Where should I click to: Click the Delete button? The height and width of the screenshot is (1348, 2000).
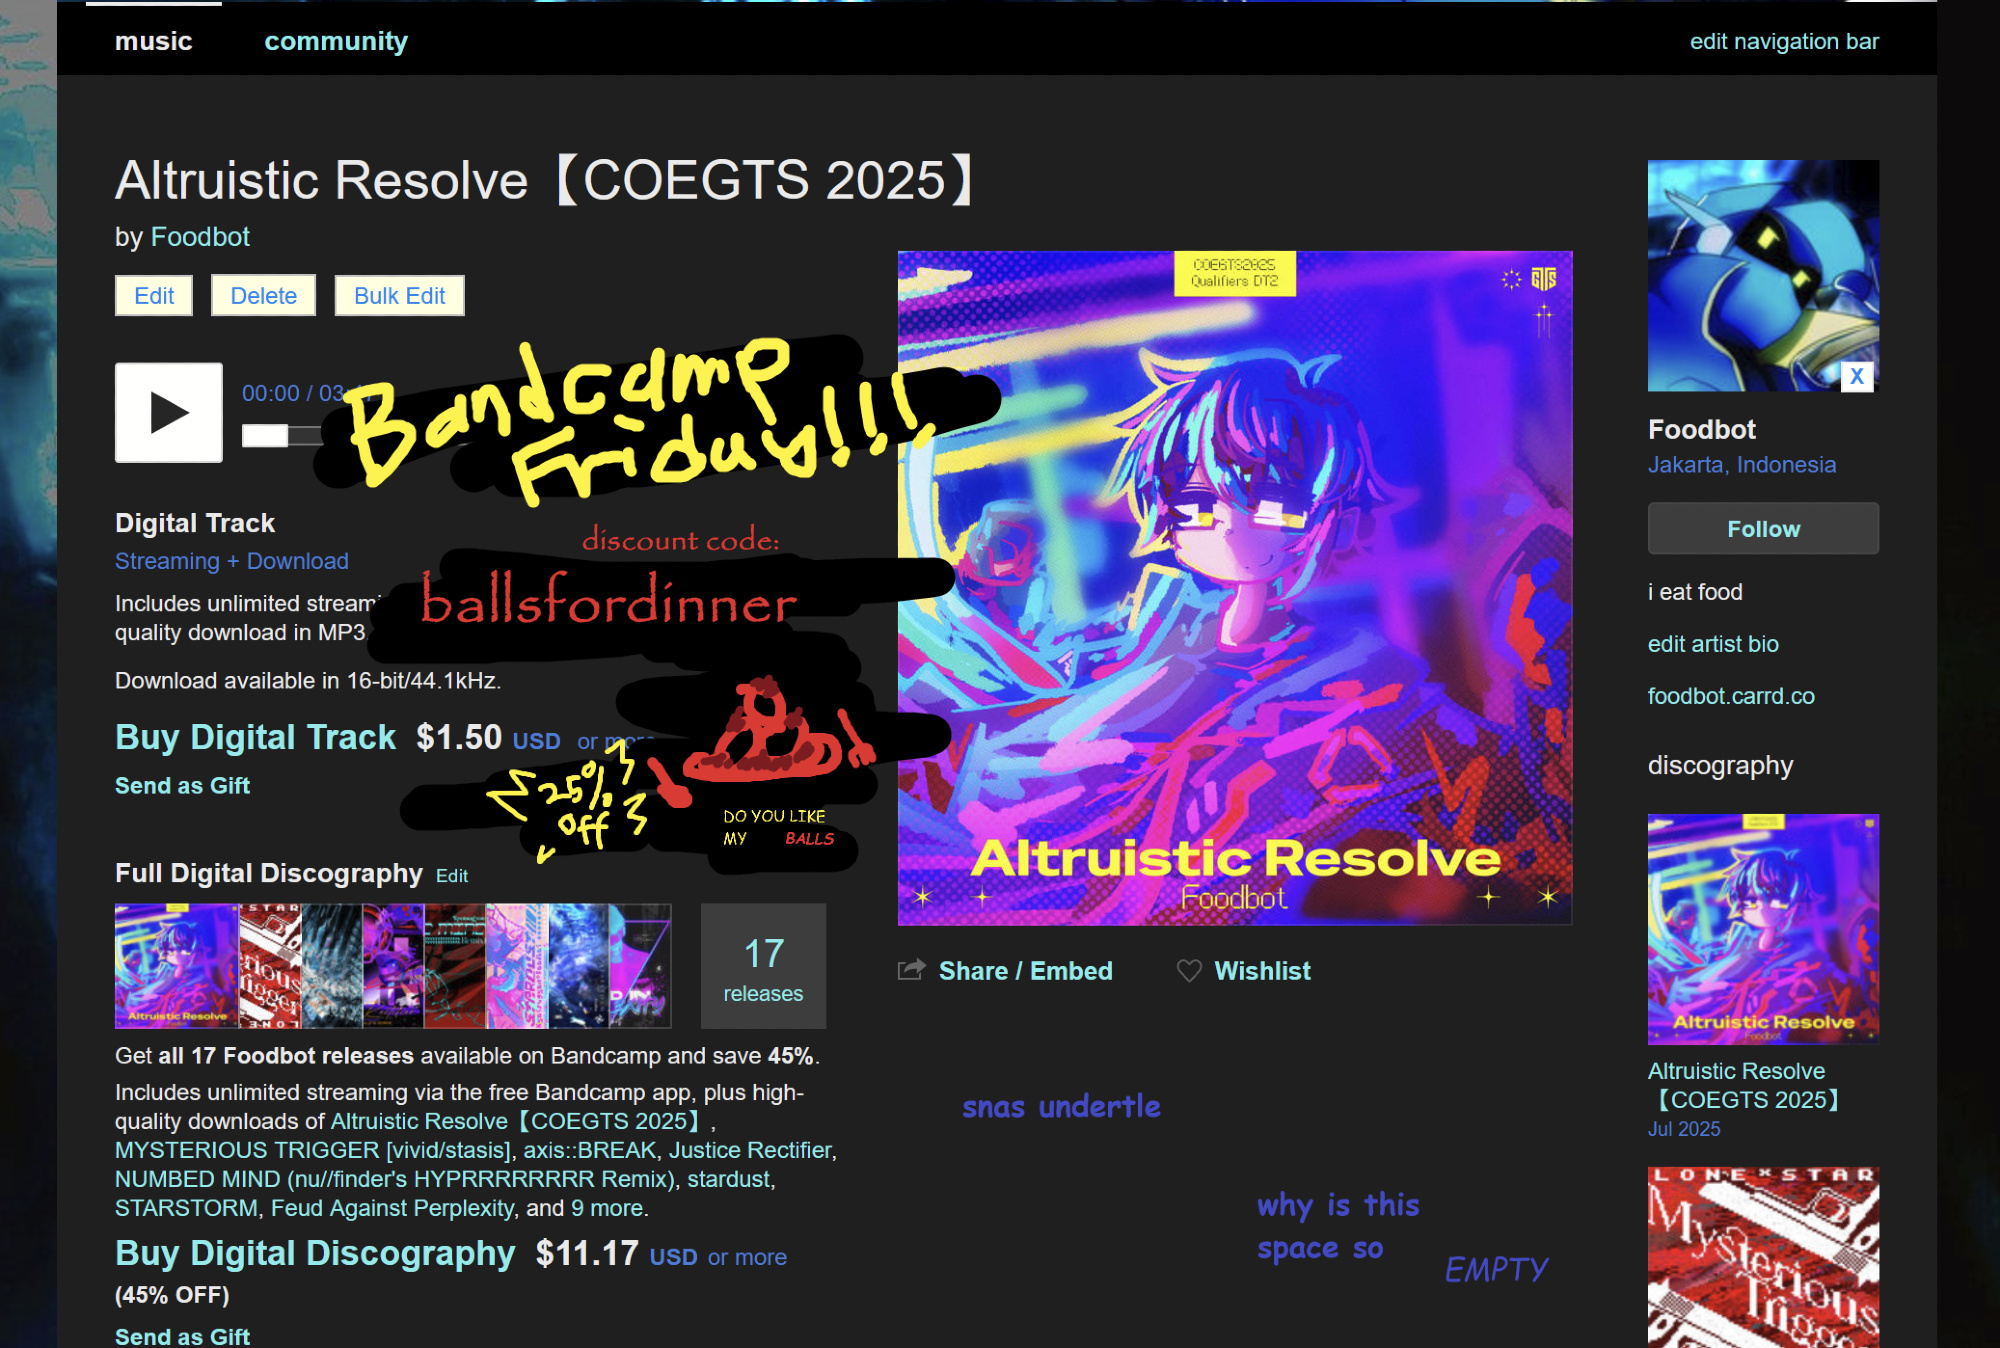pyautogui.click(x=263, y=296)
